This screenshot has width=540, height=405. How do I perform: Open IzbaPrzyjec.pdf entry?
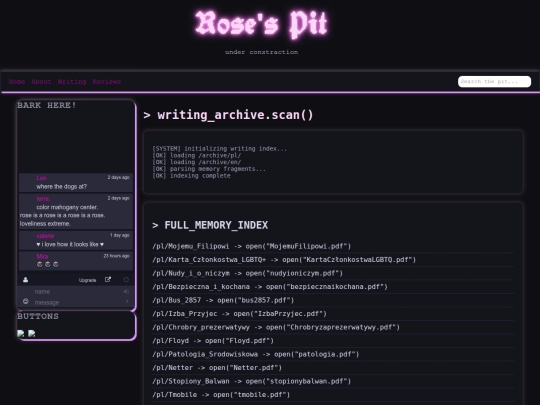(x=239, y=313)
